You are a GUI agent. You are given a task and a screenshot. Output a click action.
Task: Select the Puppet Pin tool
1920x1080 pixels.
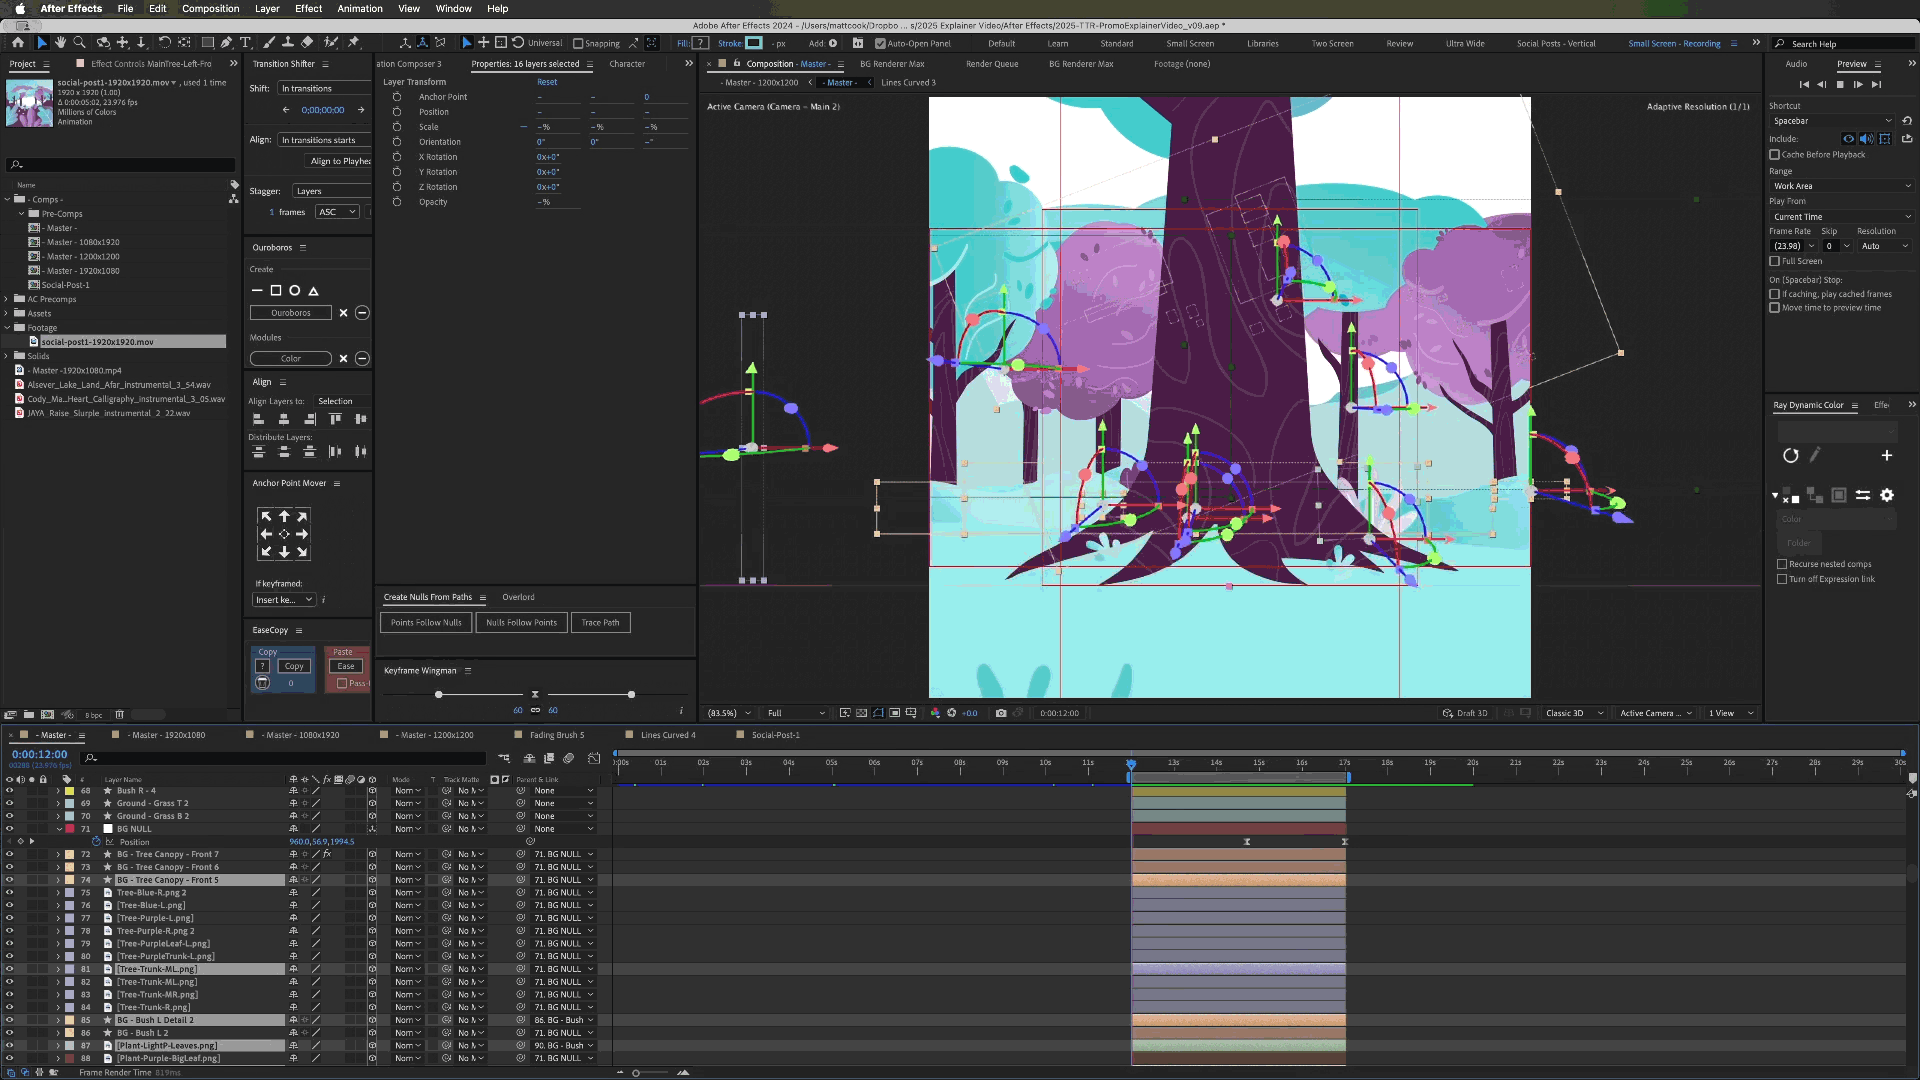pyautogui.click(x=353, y=43)
